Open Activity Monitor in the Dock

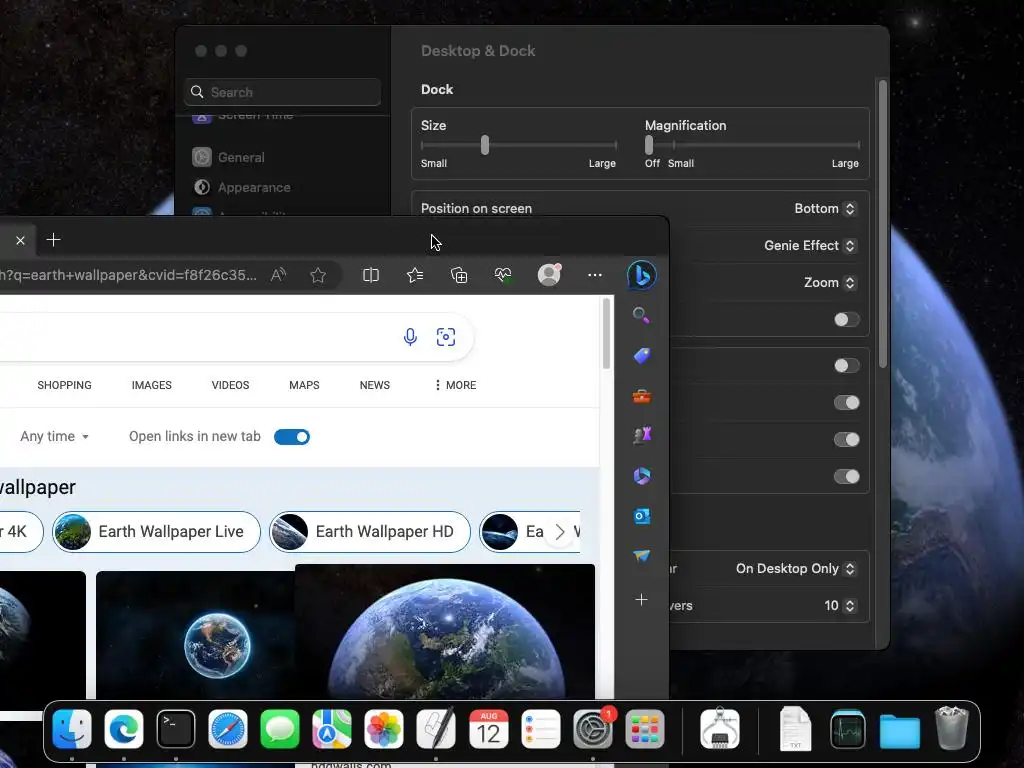point(848,729)
